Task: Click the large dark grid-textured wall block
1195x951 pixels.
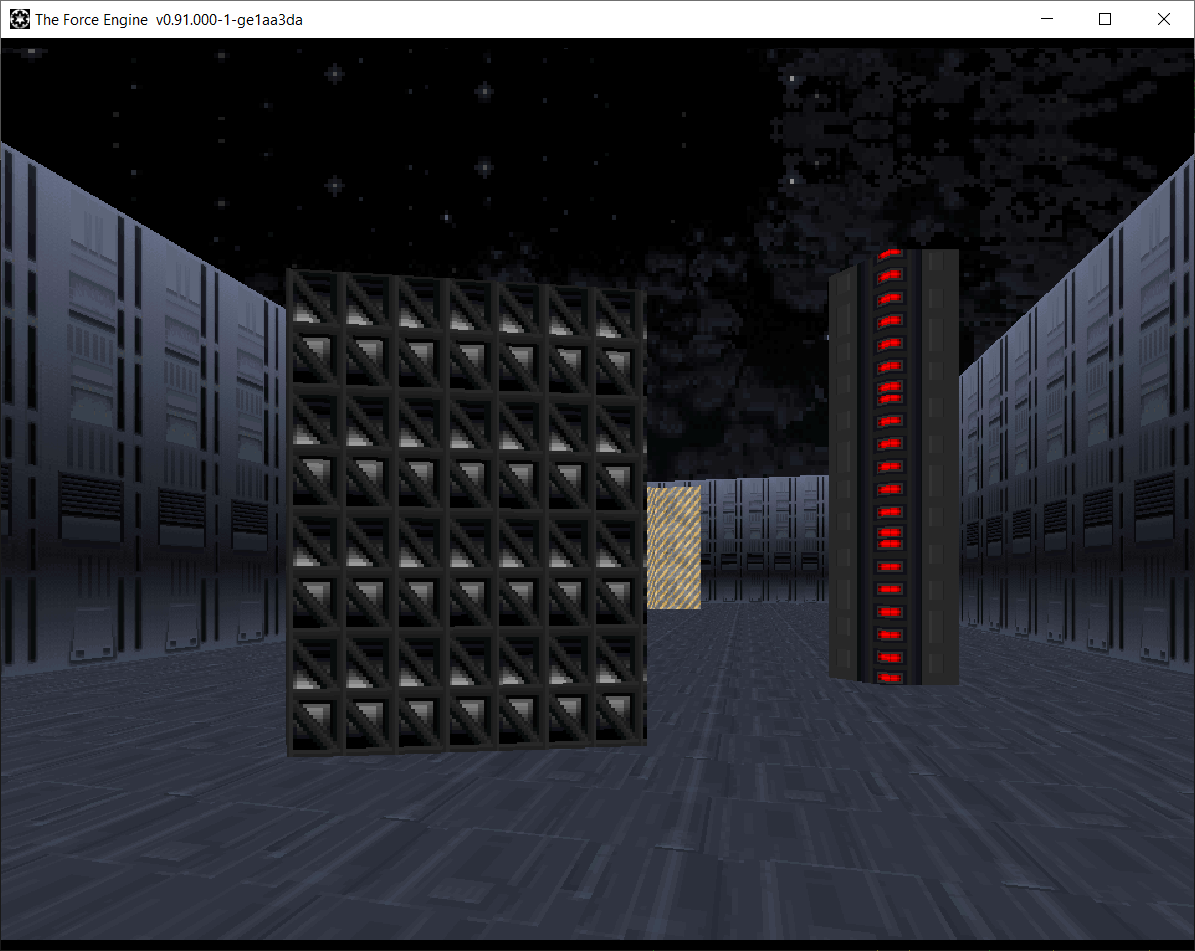Action: pyautogui.click(x=466, y=511)
